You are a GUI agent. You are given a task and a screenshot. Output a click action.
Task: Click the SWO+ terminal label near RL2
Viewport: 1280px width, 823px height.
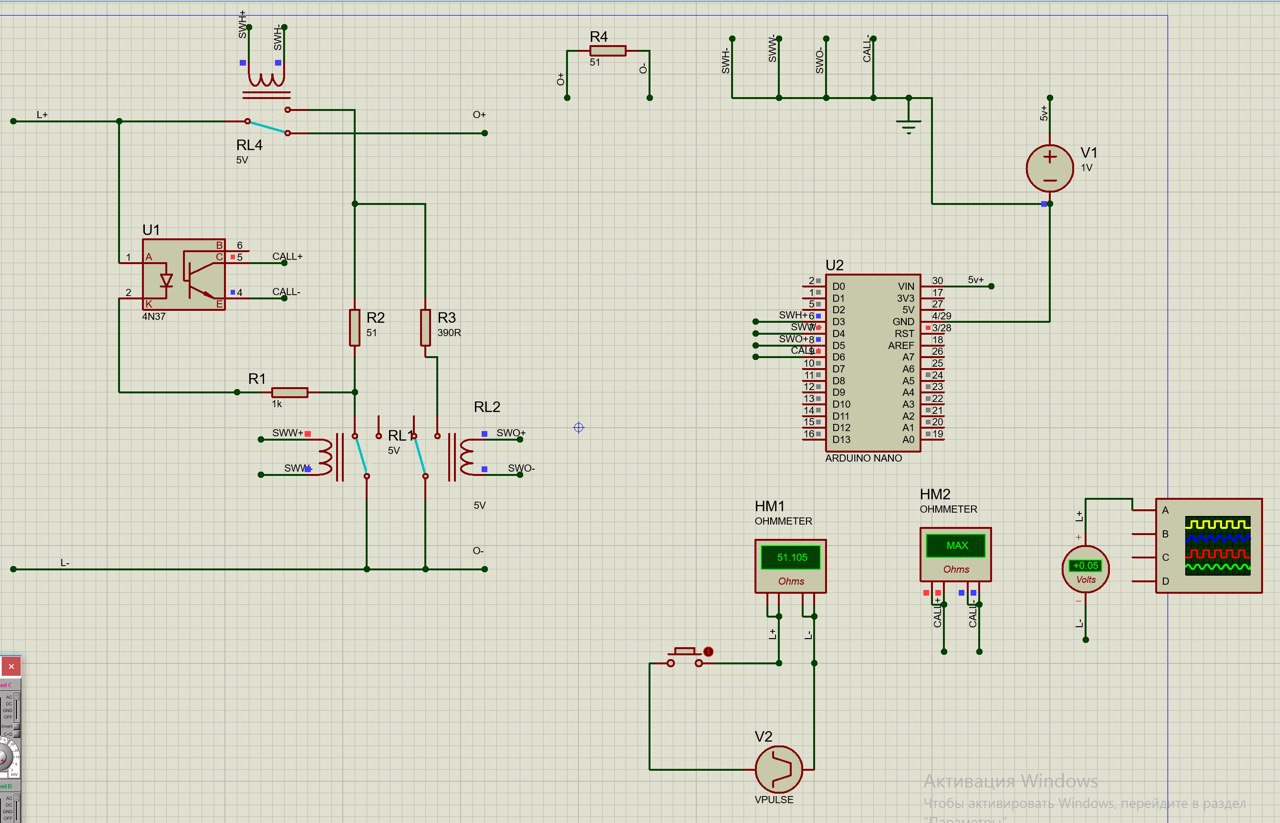click(511, 433)
